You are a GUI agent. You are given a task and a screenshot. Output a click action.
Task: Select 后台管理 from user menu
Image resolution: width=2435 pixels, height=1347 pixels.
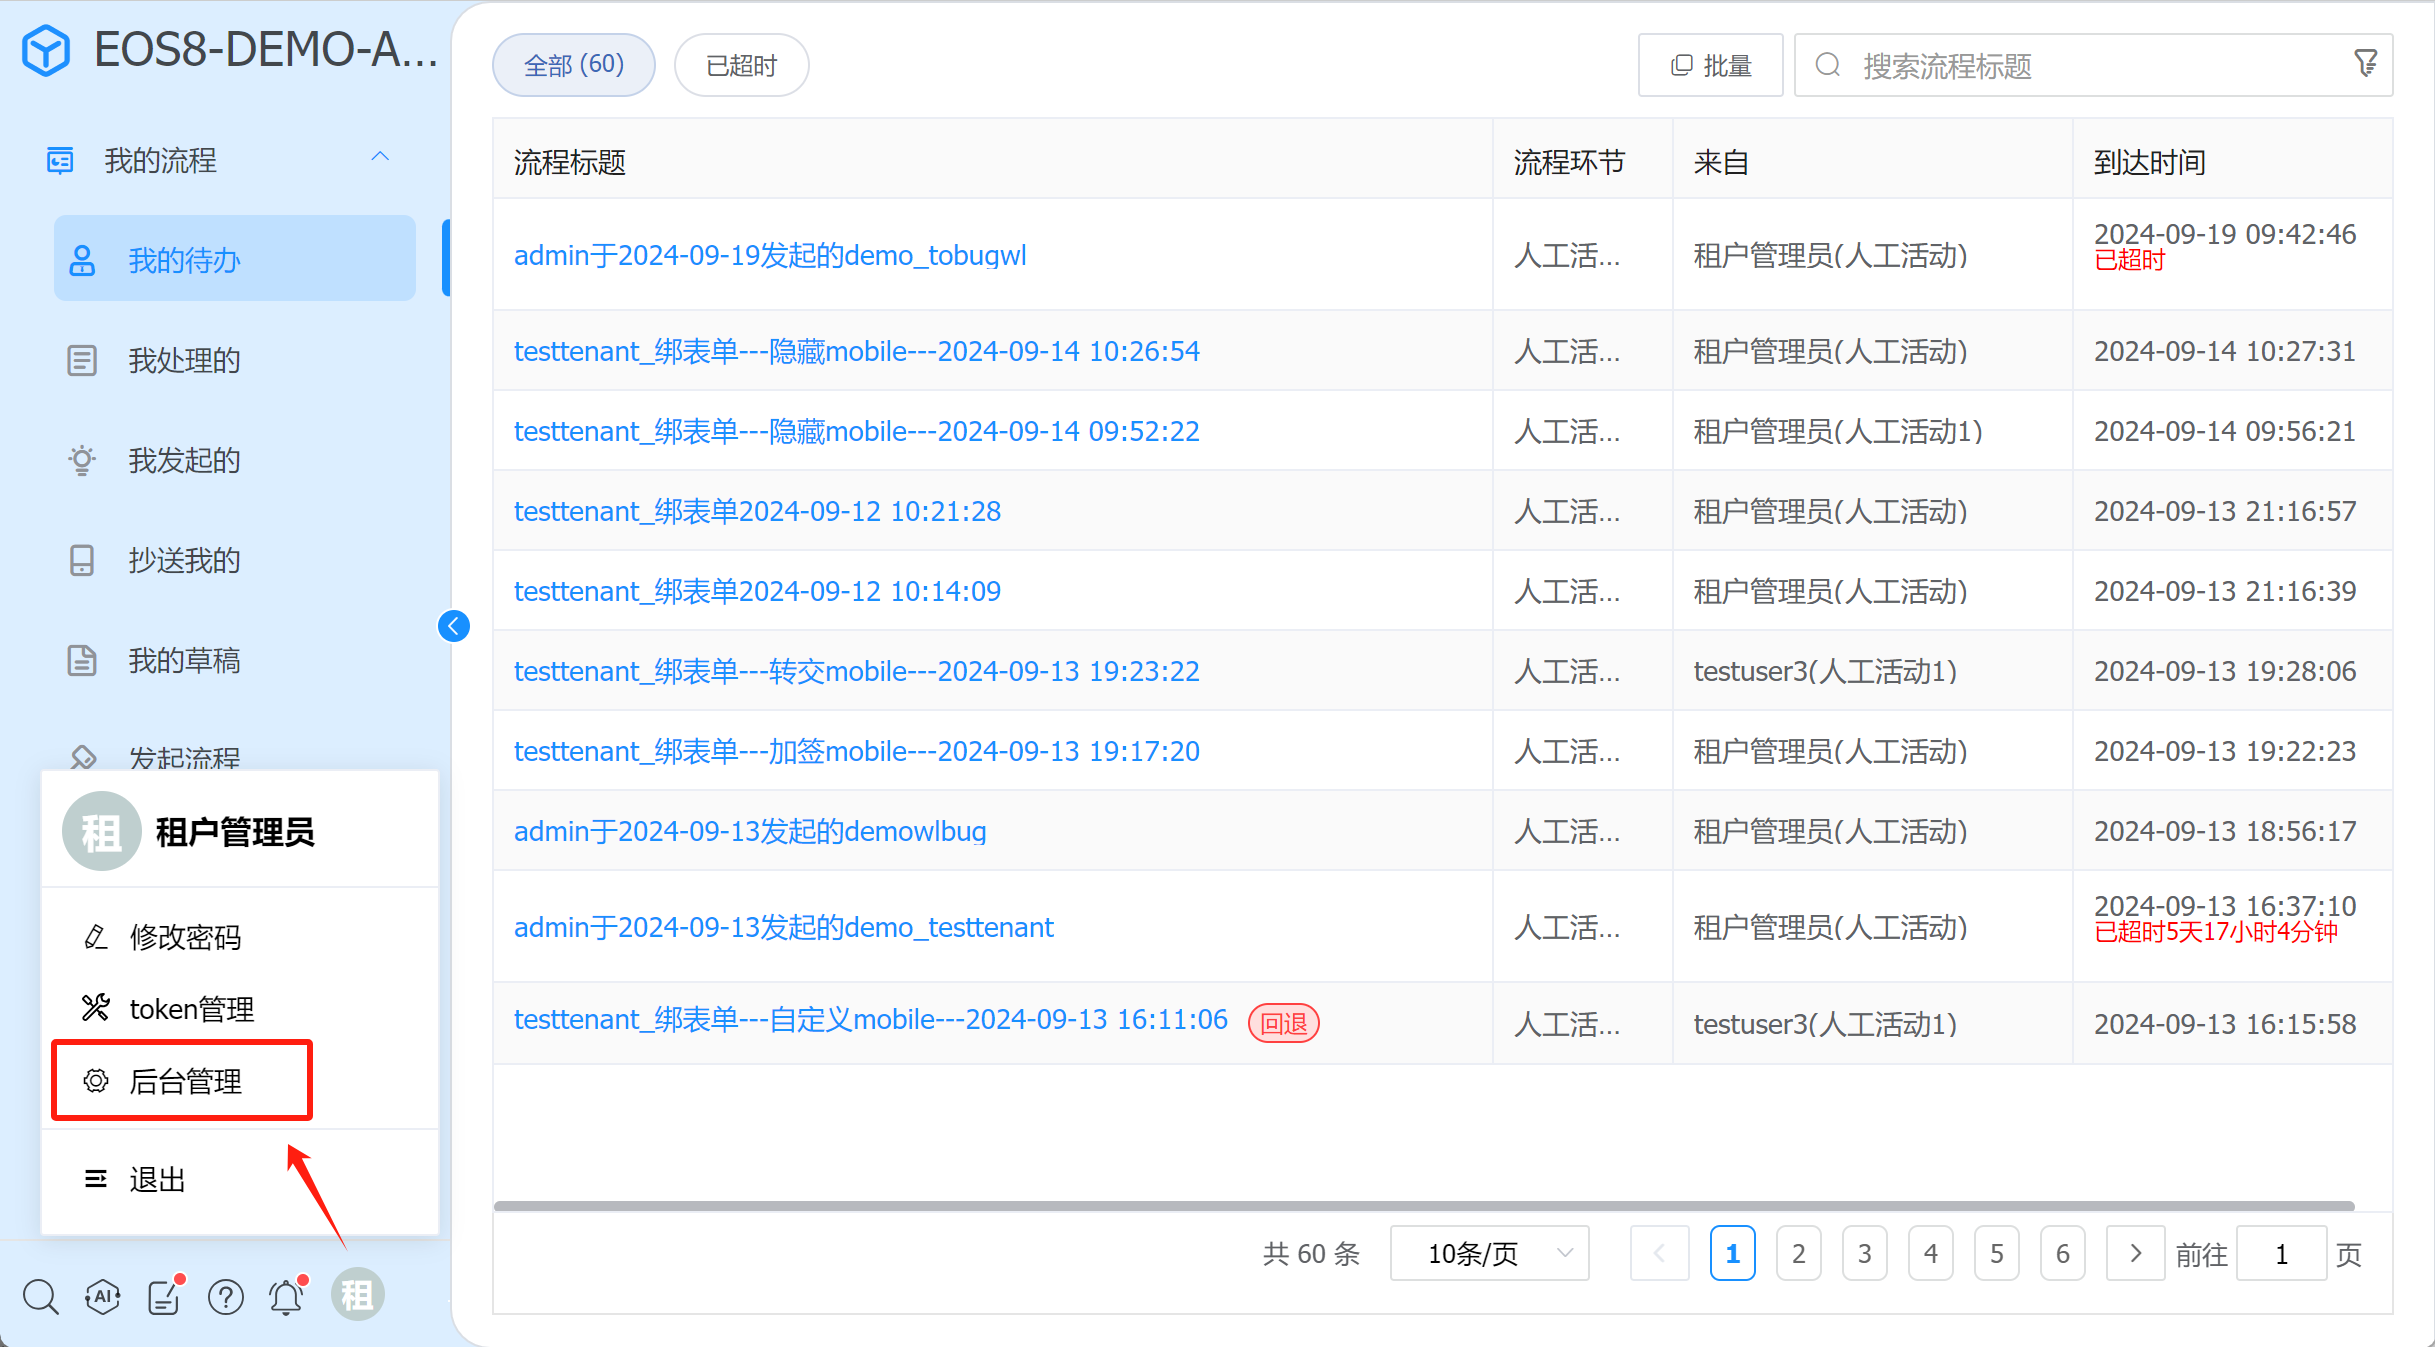183,1081
